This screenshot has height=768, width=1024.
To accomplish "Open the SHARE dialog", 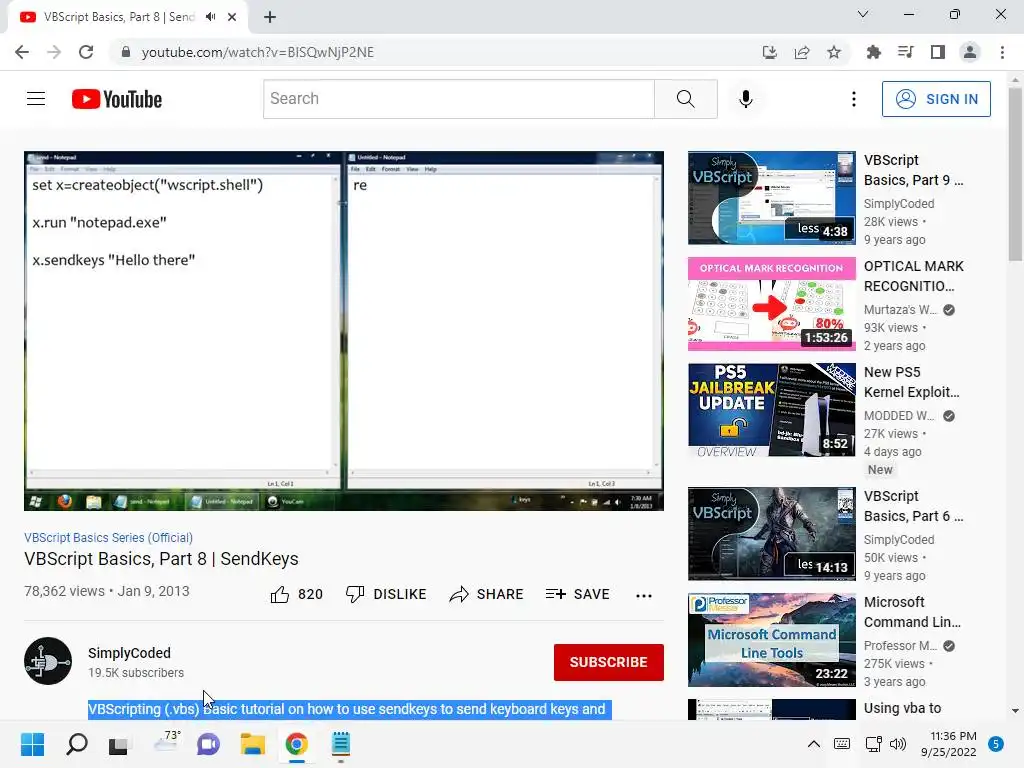I will [x=487, y=594].
